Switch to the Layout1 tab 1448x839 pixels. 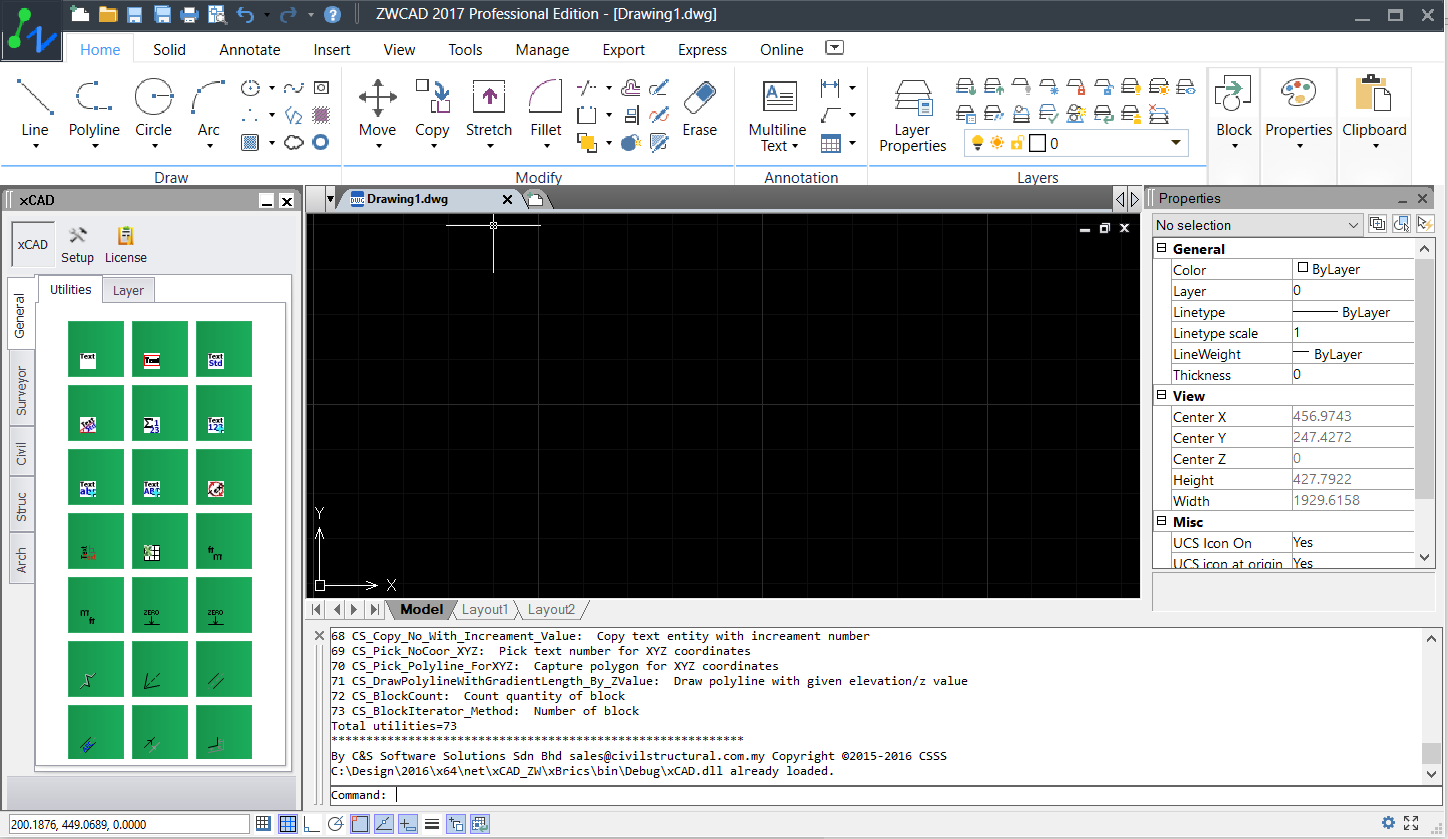[x=485, y=609]
